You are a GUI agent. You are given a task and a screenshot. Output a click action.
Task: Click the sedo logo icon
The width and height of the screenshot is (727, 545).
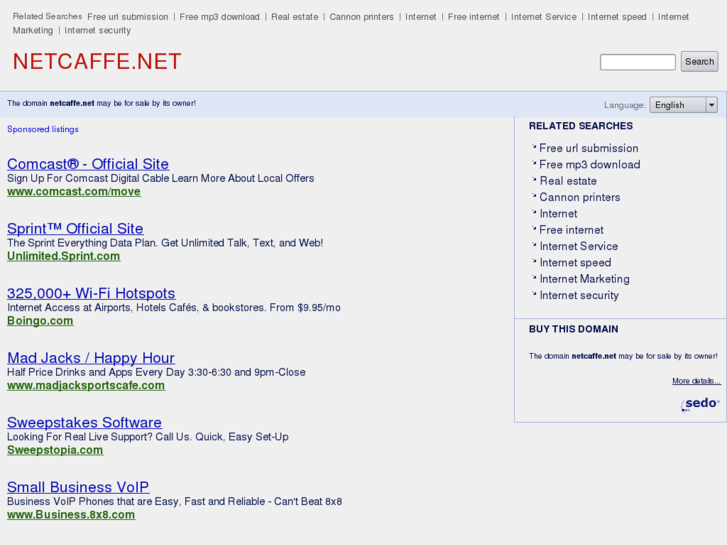[x=700, y=404]
